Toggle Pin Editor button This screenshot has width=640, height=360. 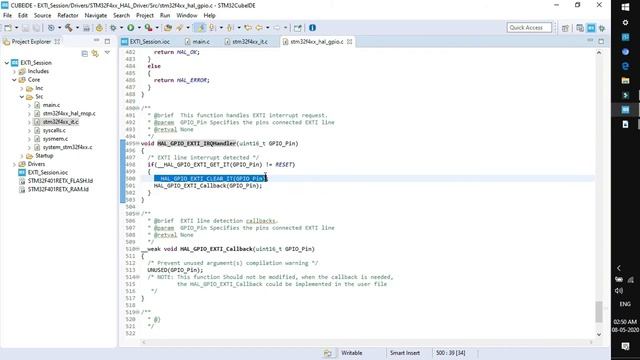tap(298, 28)
